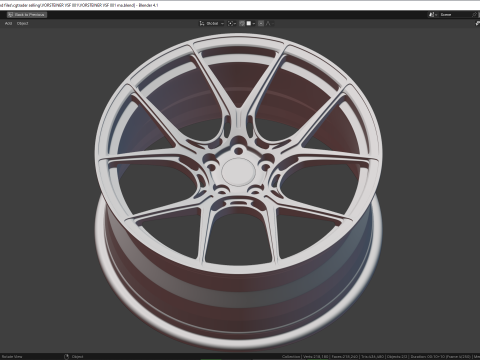Click the Verts count in status bar
The width and height of the screenshot is (480, 360).
pyautogui.click(x=316, y=357)
